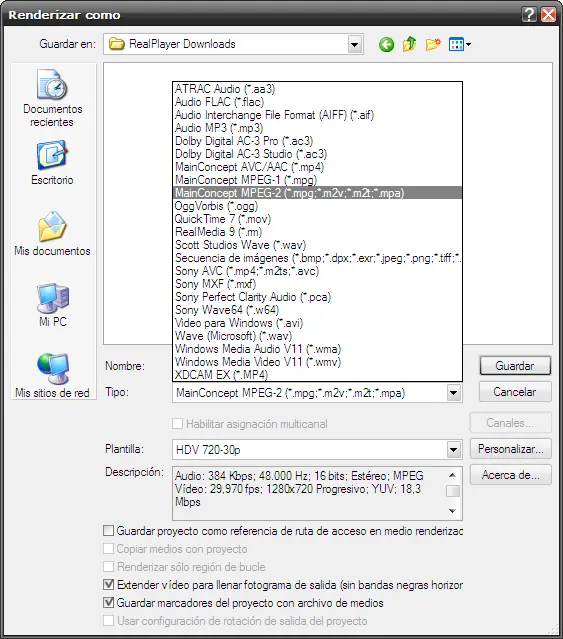
Task: Choose Secuencia de imágenes format
Action: coord(317,258)
